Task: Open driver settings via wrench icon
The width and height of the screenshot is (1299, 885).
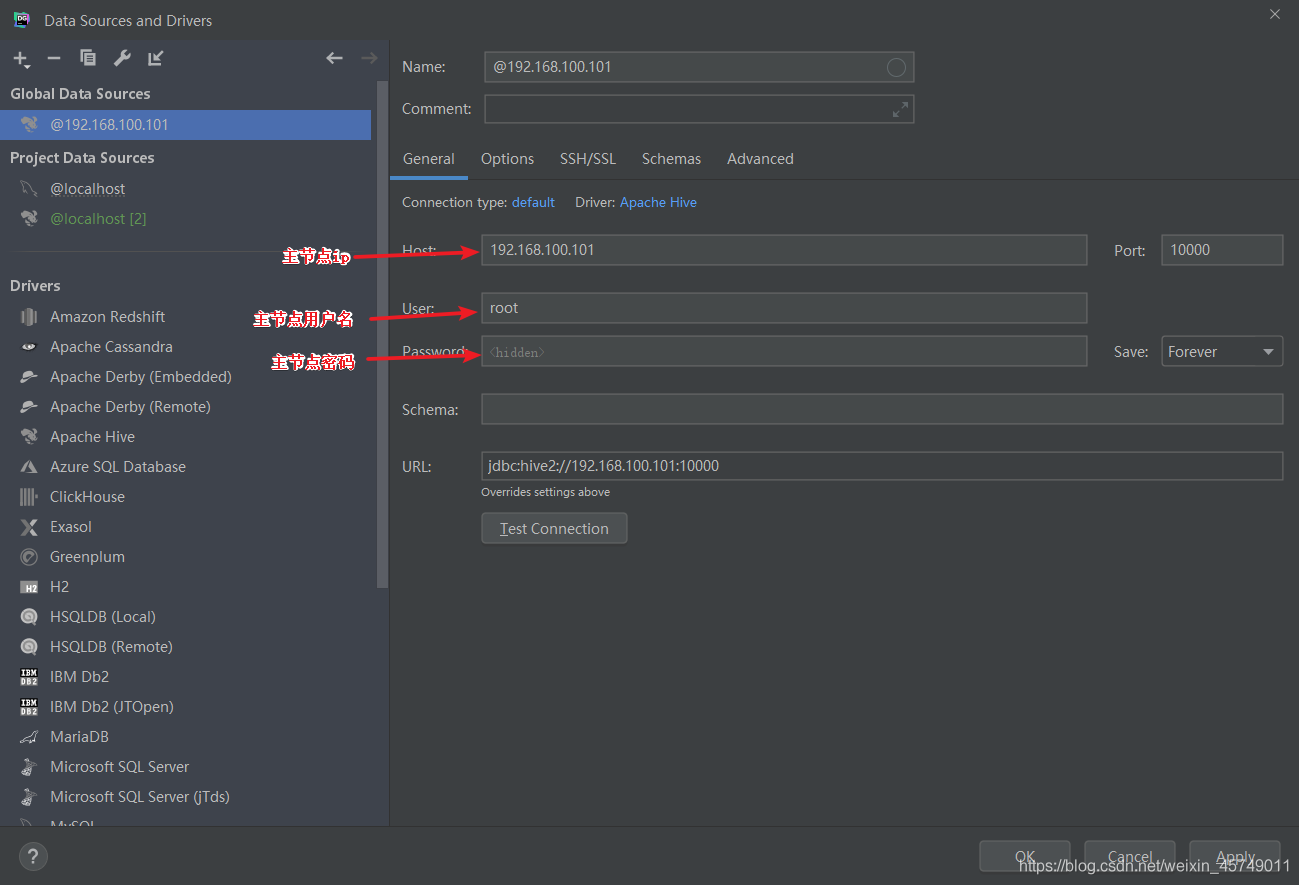Action: click(122, 59)
